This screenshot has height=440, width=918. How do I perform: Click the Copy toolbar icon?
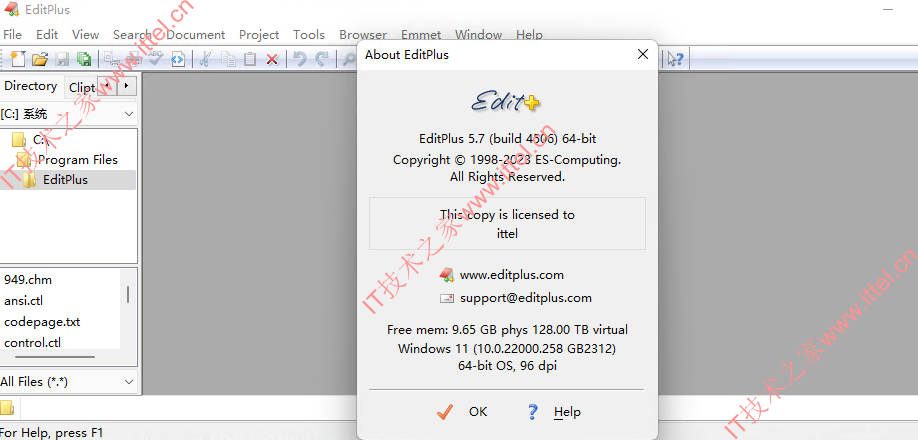coord(228,59)
